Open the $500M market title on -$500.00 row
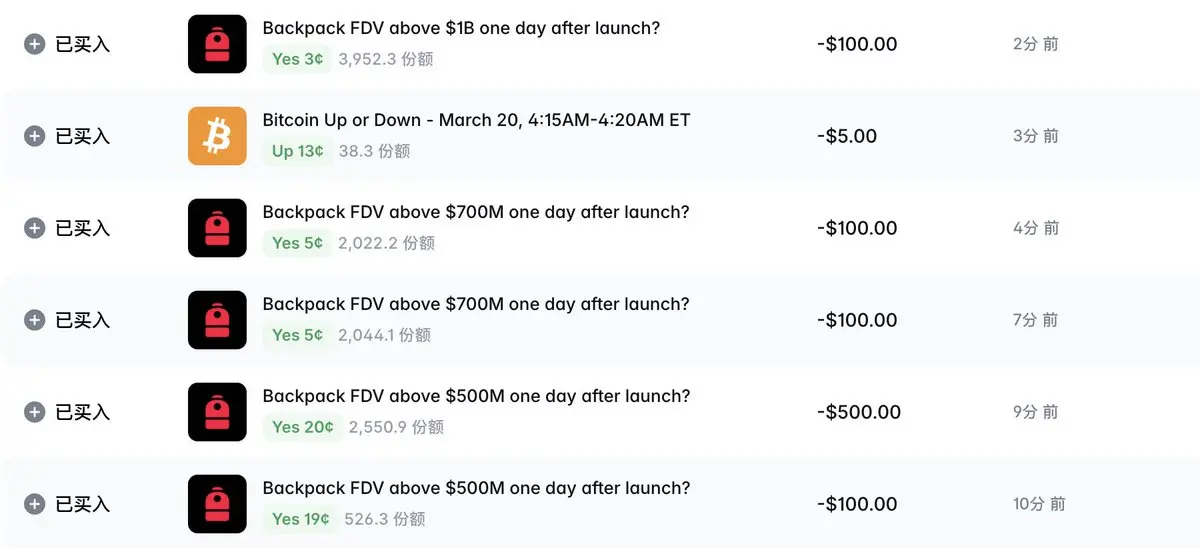The image size is (1200, 548). click(476, 396)
